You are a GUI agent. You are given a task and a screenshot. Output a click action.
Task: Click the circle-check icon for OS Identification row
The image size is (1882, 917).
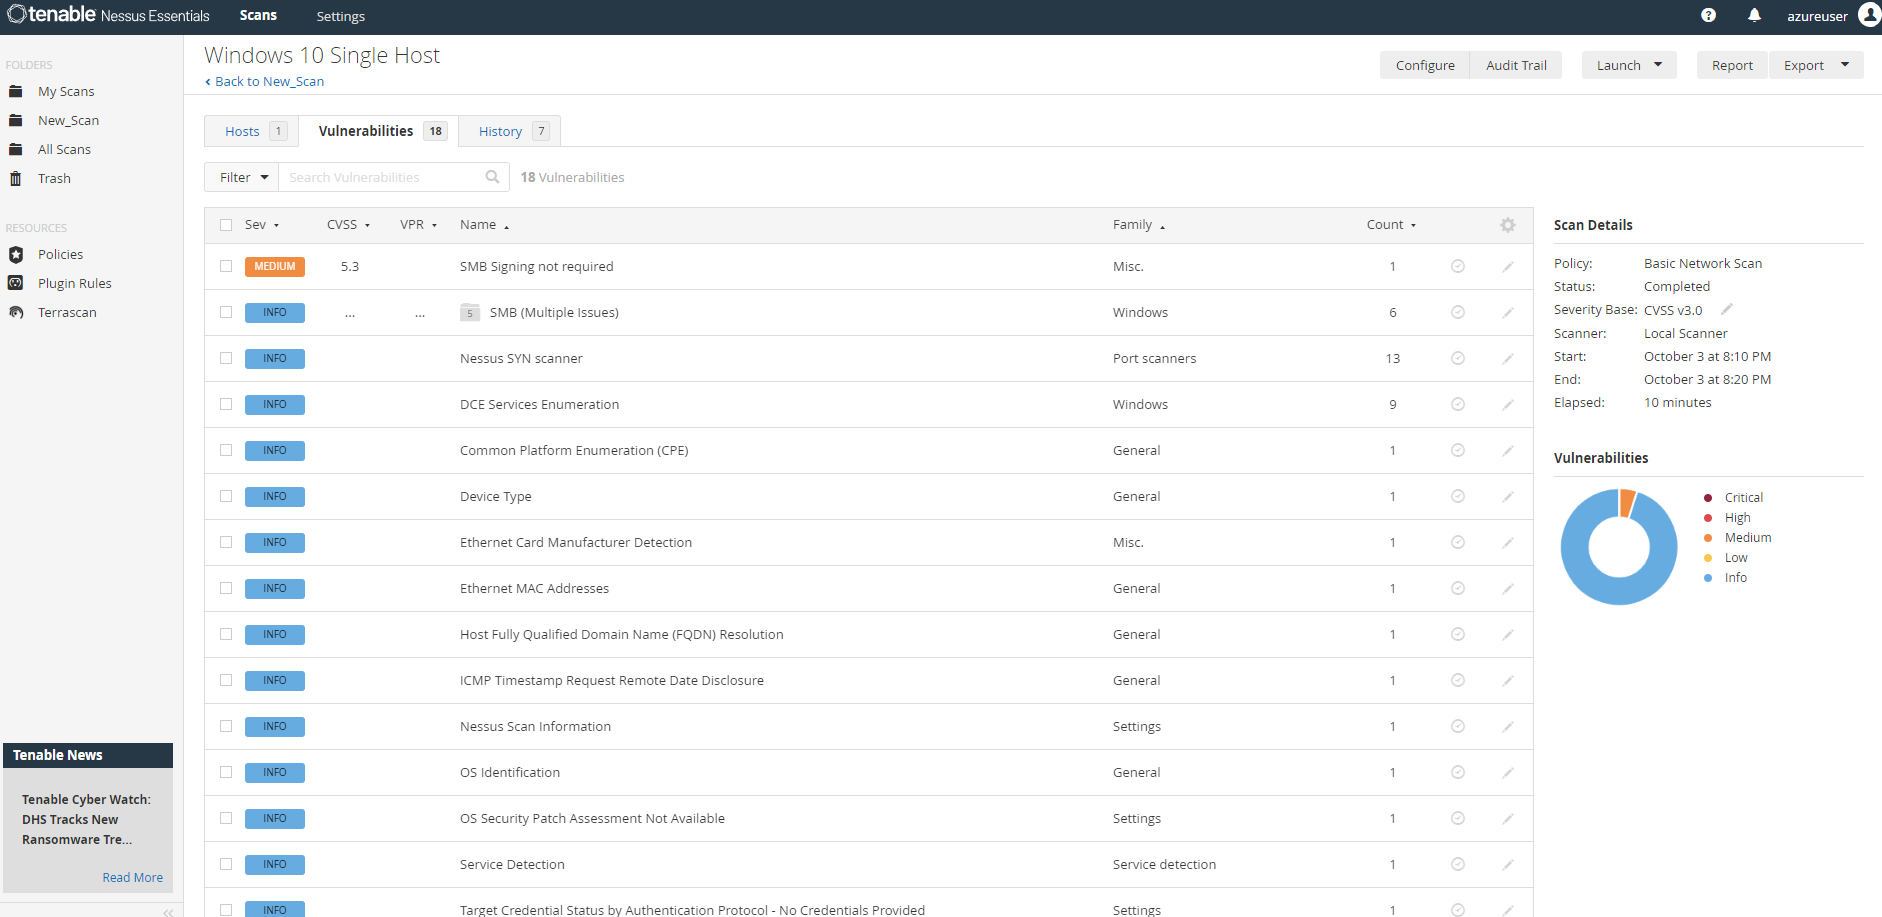(x=1458, y=772)
